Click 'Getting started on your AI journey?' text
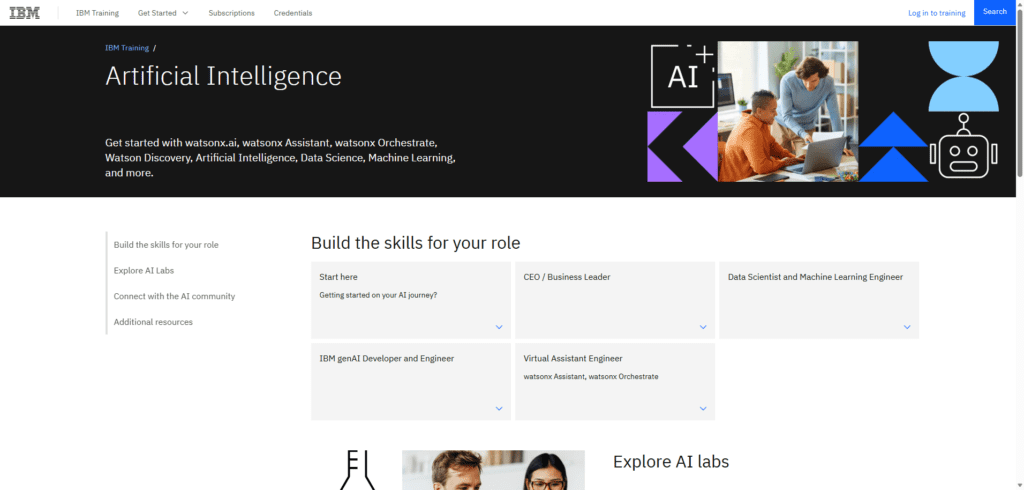Viewport: 1024px width, 490px height. tap(378, 295)
